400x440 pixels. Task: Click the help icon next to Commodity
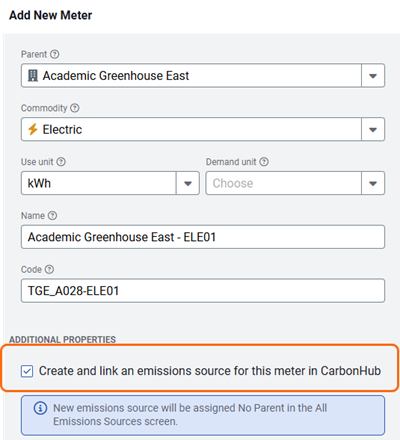(75, 108)
